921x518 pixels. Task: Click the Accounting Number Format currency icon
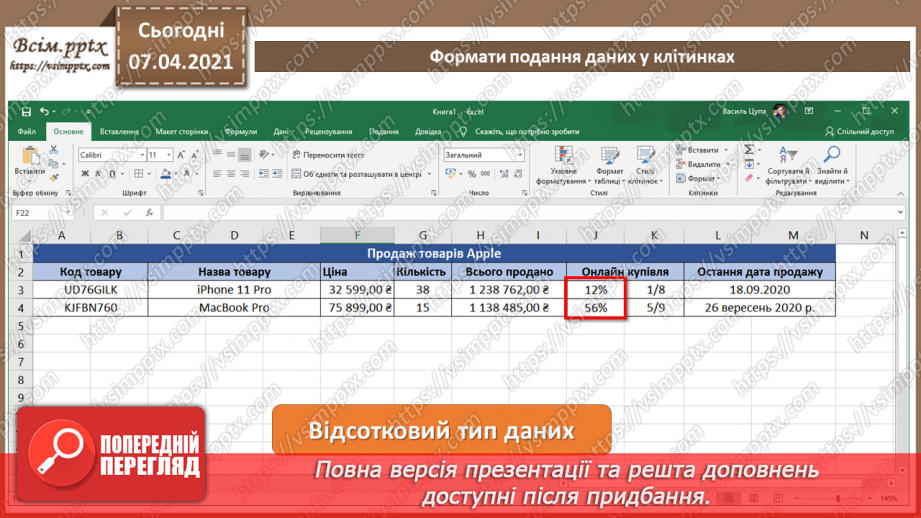(451, 174)
